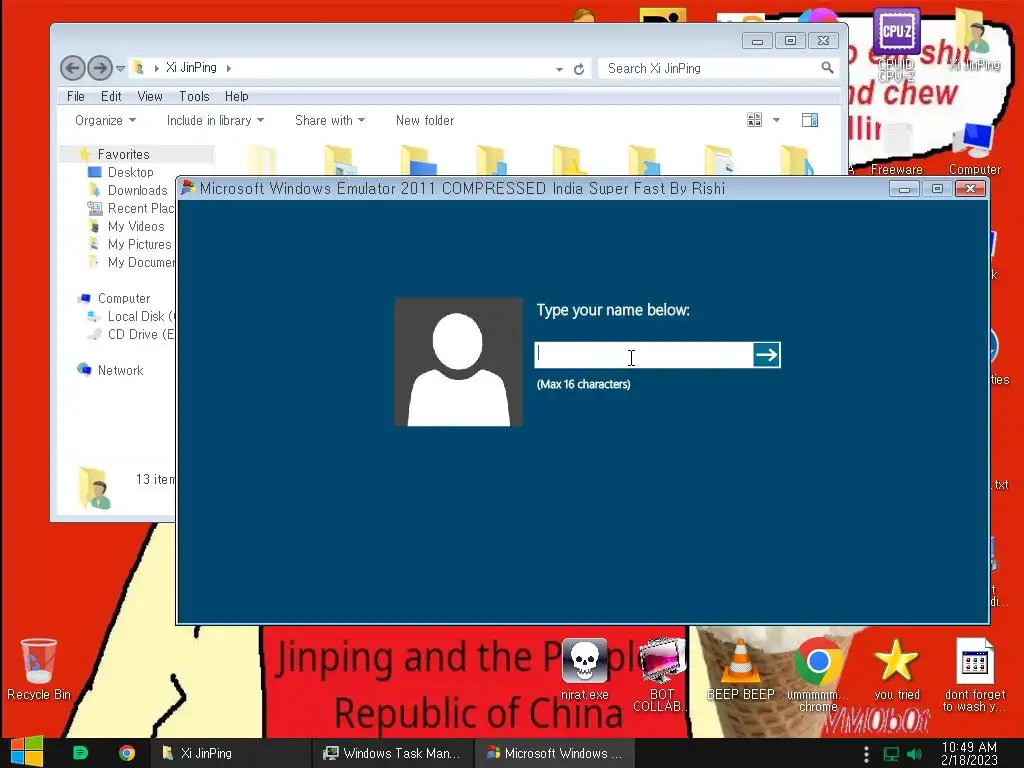
Task: Switch to Microsoft Windows emulator taskbar button
Action: coord(554,753)
